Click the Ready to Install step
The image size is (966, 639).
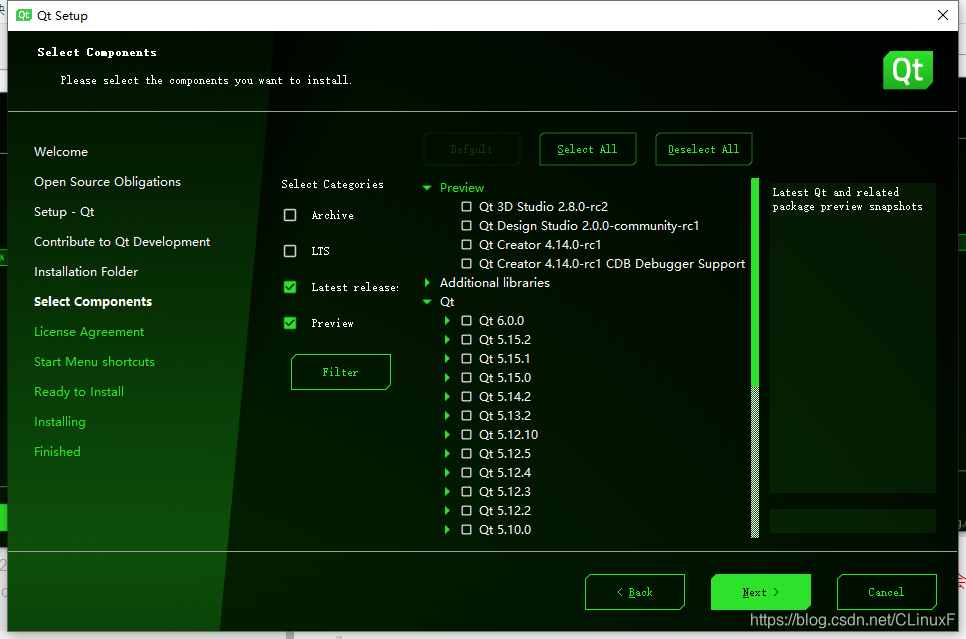(x=79, y=392)
